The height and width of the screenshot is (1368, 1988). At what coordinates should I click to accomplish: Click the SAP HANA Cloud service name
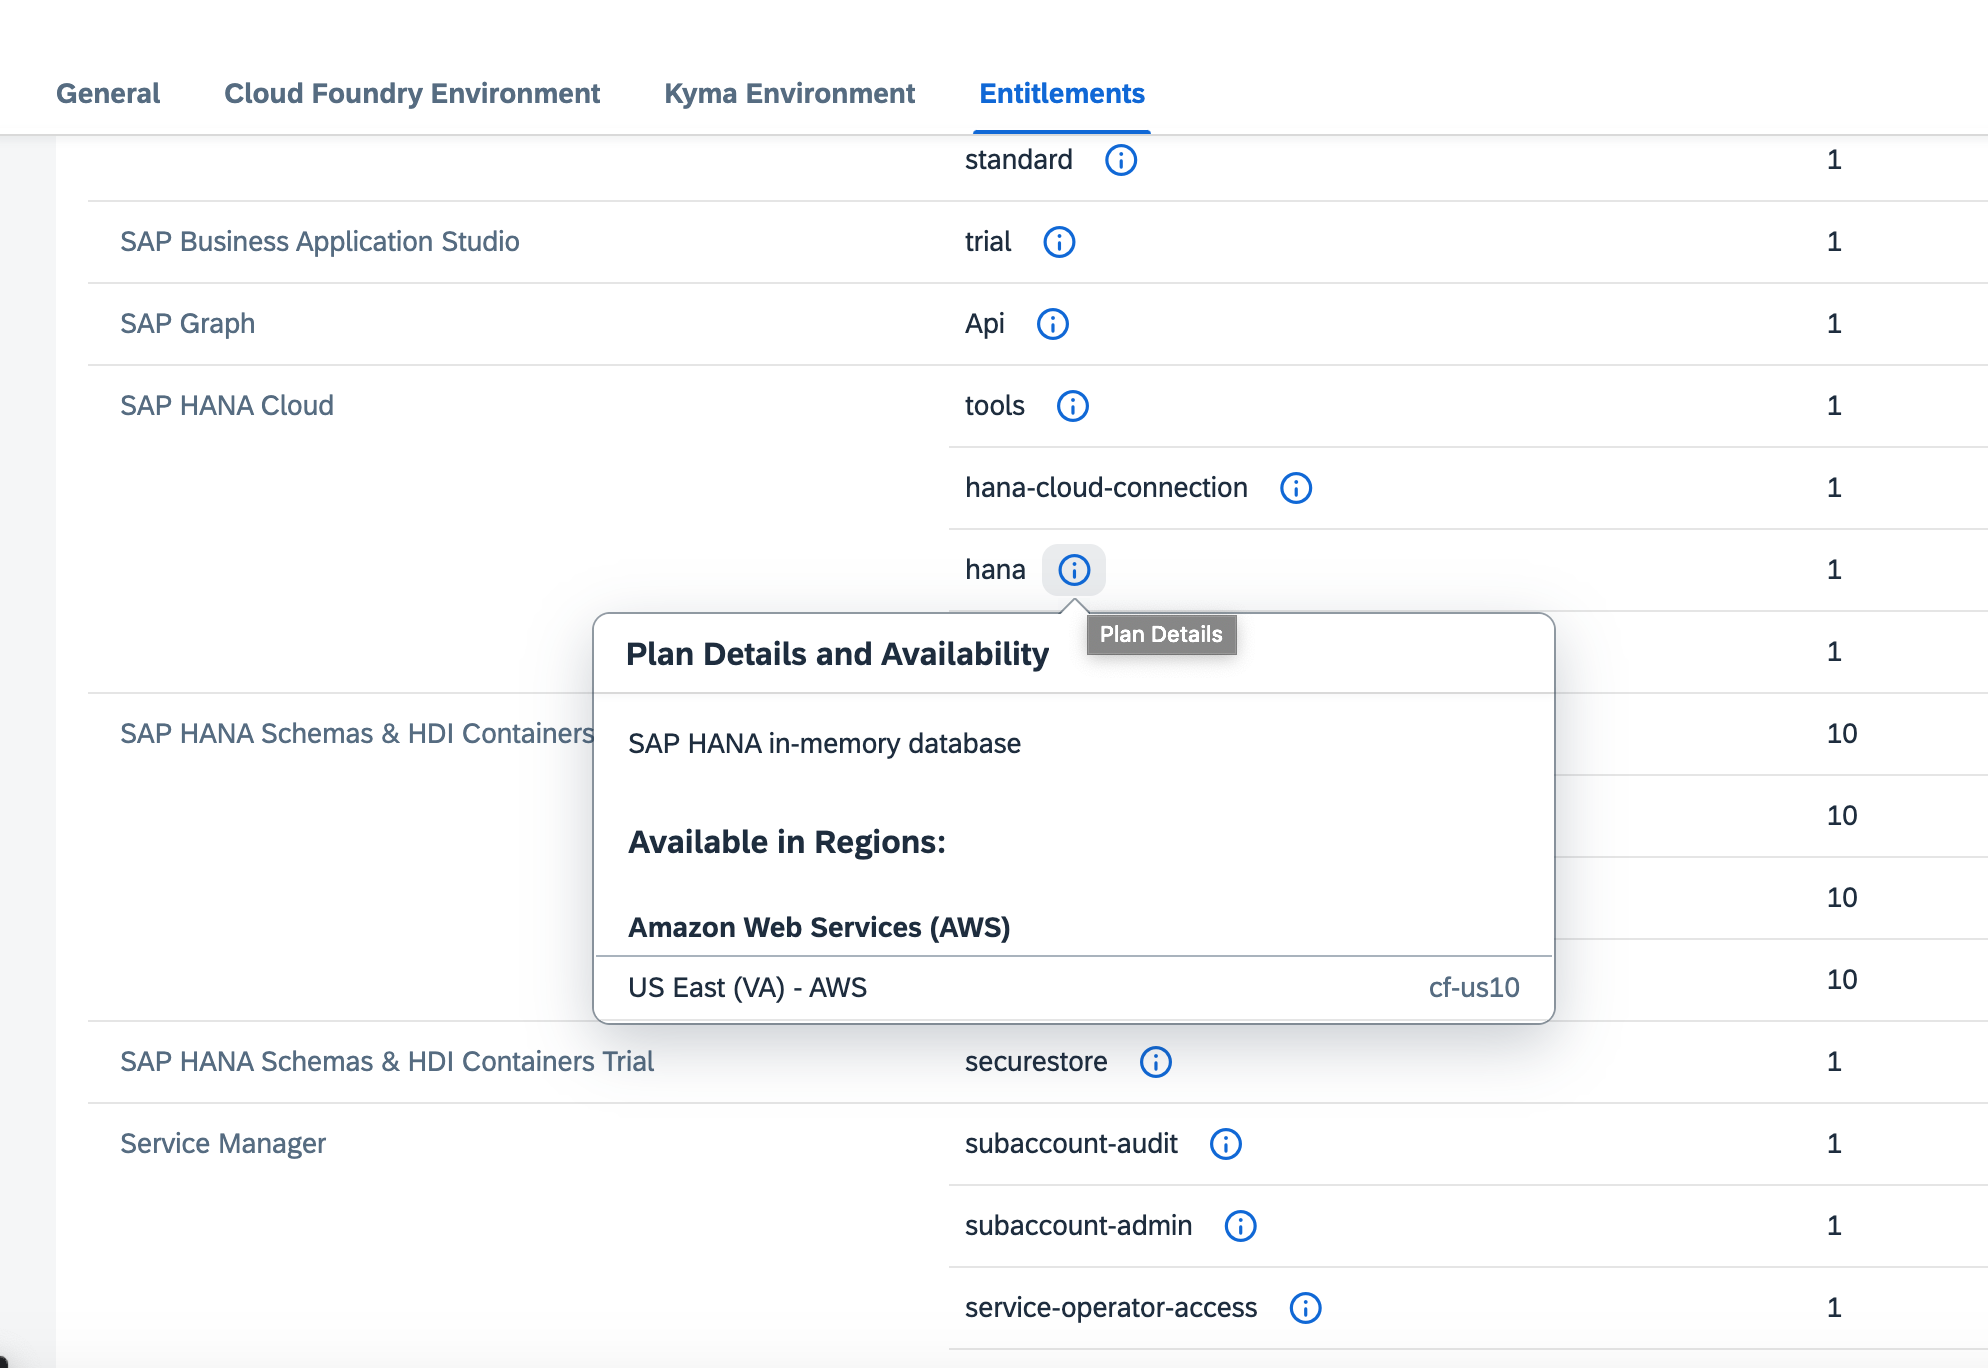tap(226, 406)
